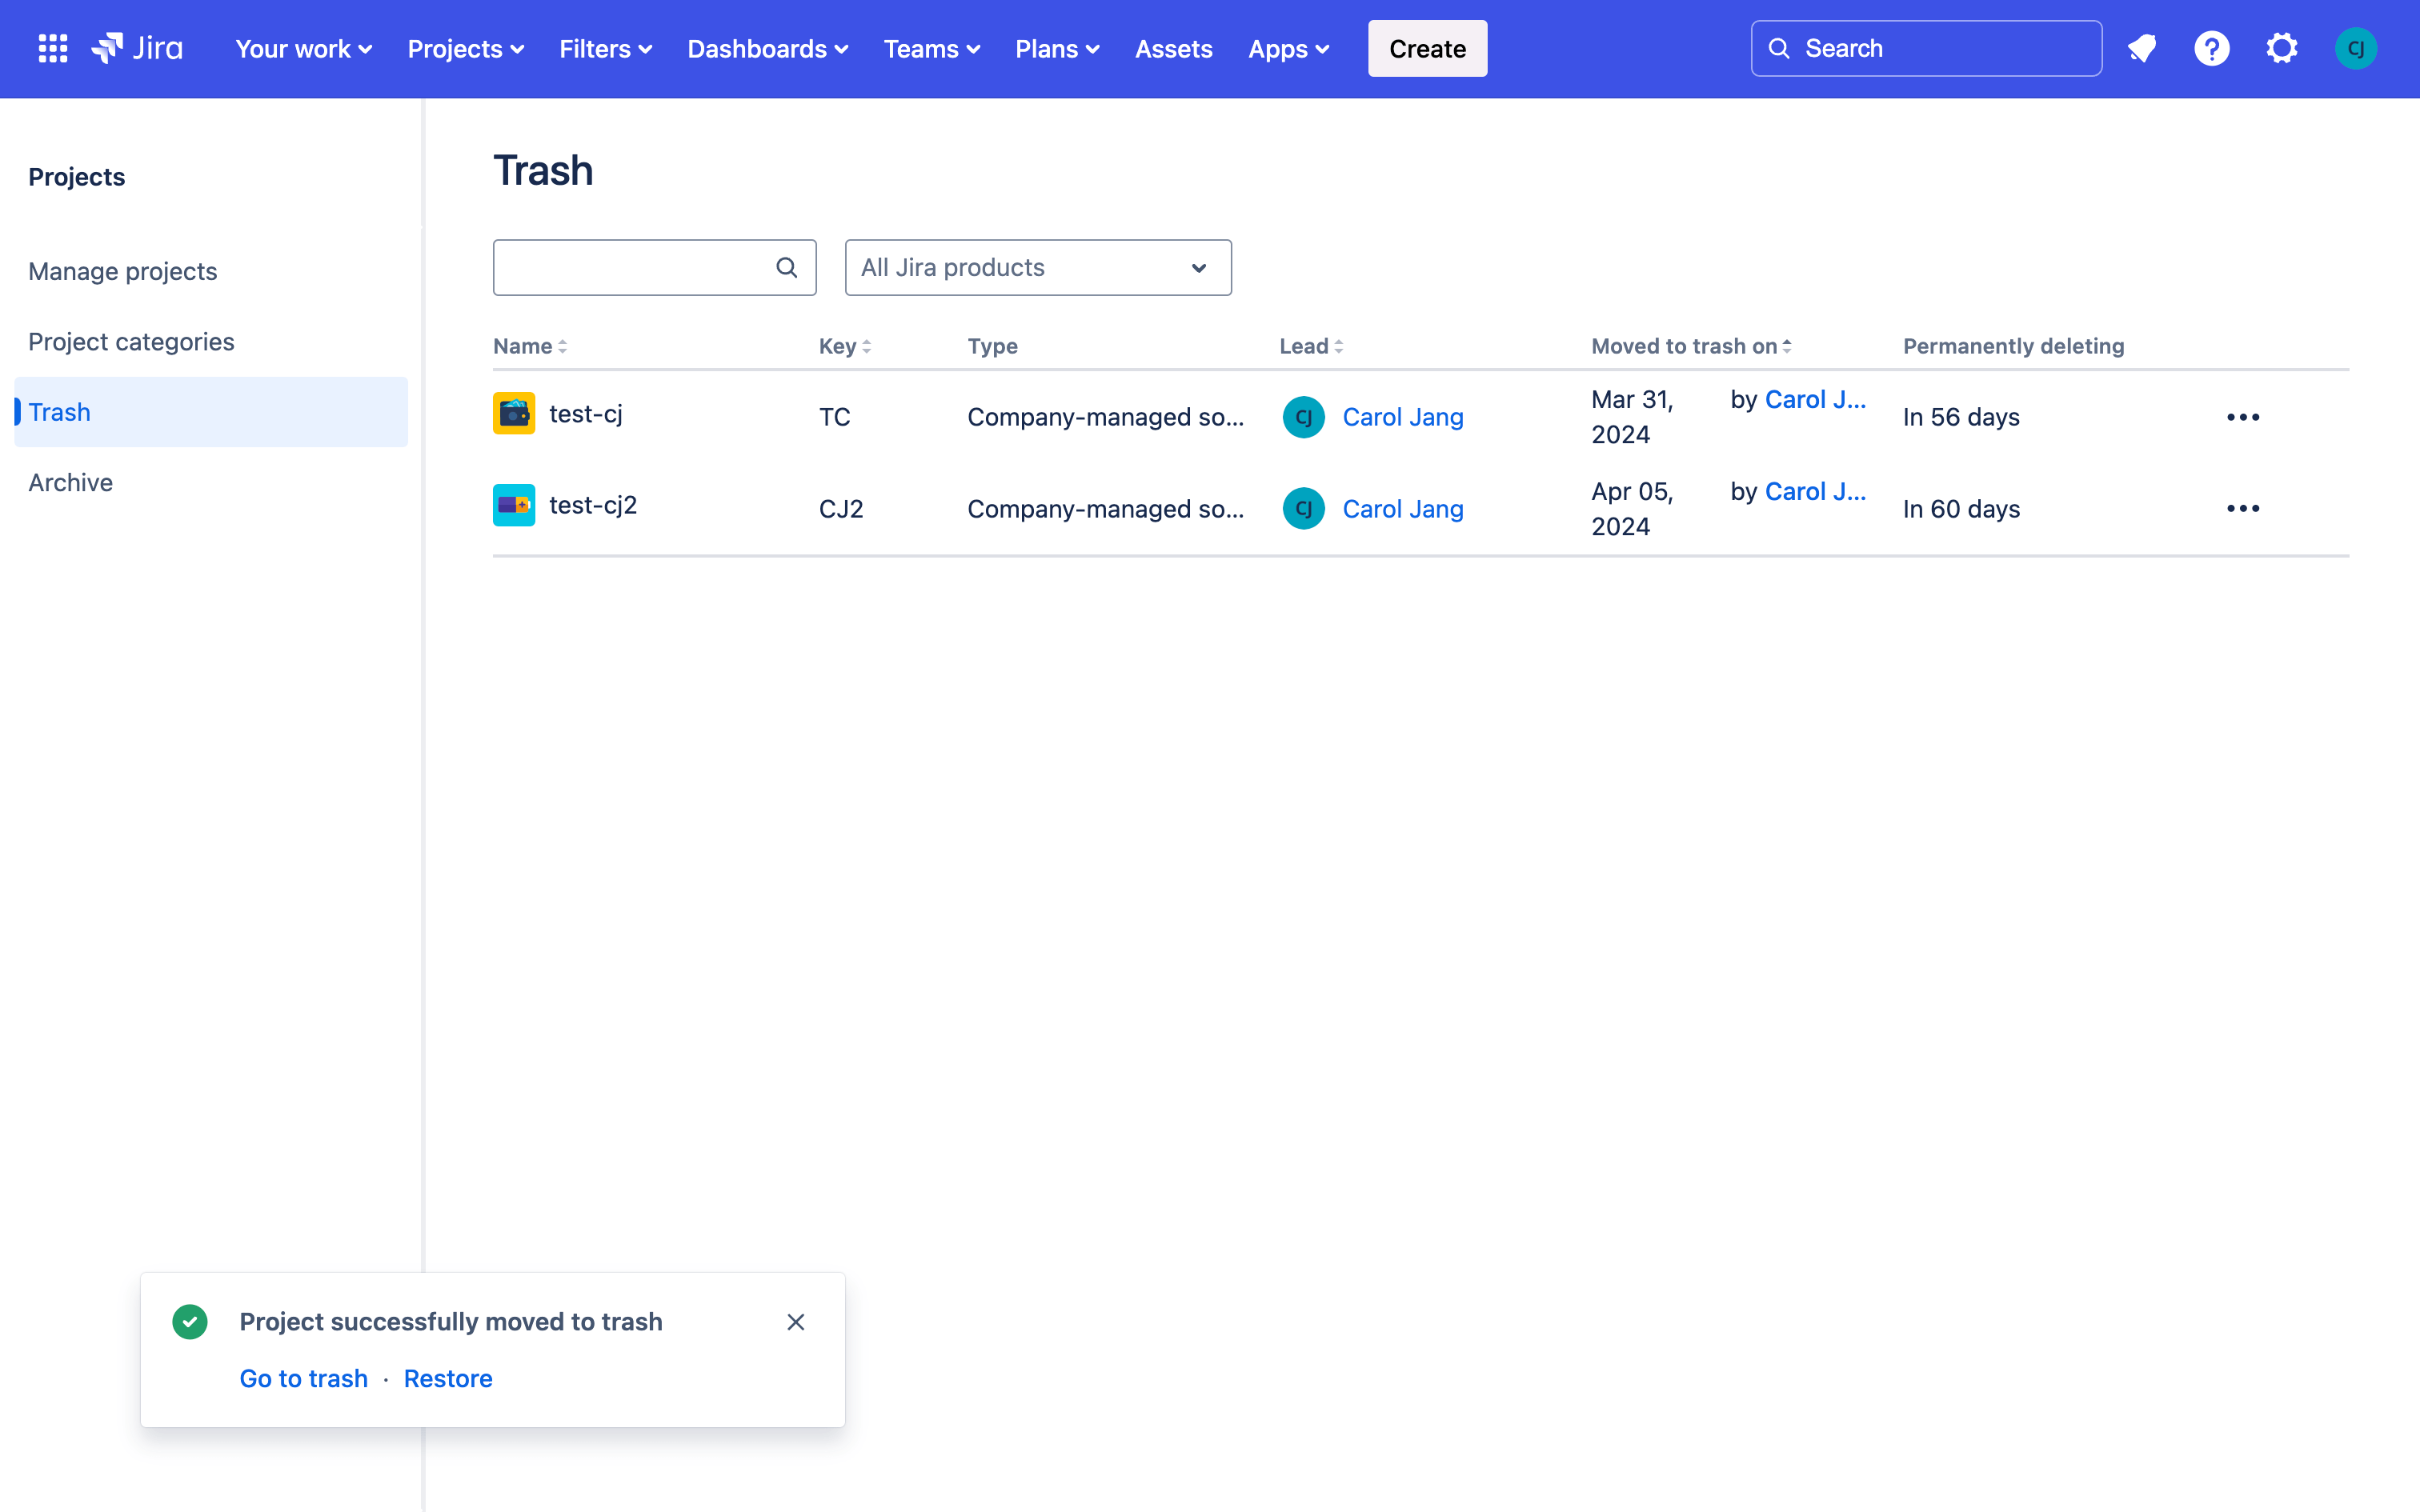The height and width of the screenshot is (1512, 2420).
Task: Open settings gear icon
Action: (2282, 49)
